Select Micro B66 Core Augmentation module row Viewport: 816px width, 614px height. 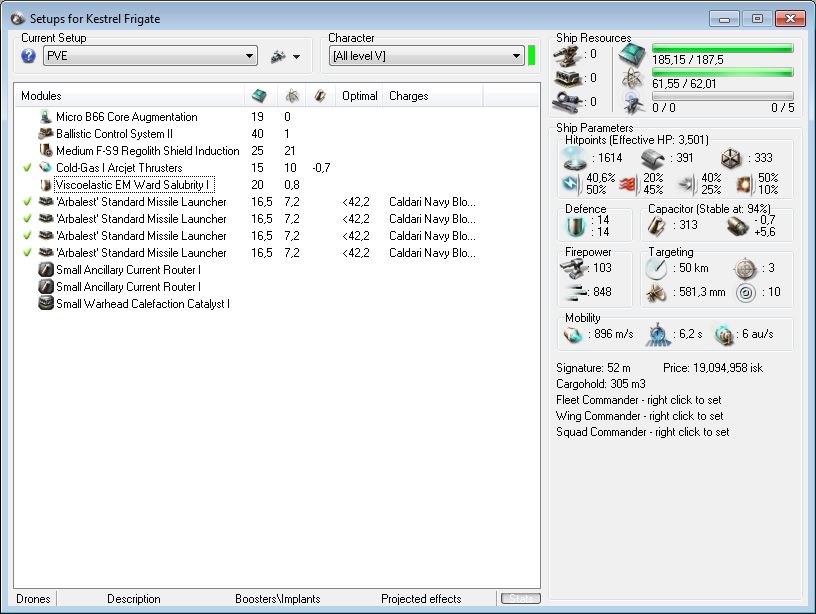click(x=277, y=117)
